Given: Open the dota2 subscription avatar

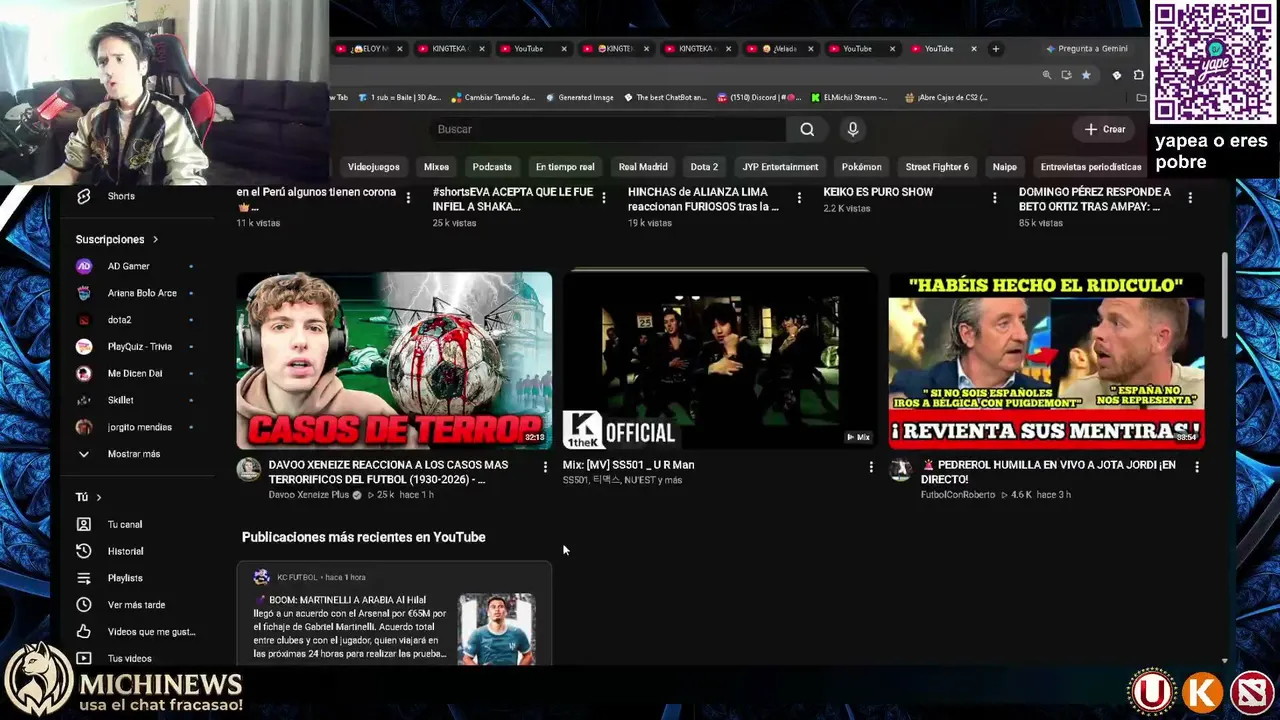Looking at the screenshot, I should (x=84, y=320).
